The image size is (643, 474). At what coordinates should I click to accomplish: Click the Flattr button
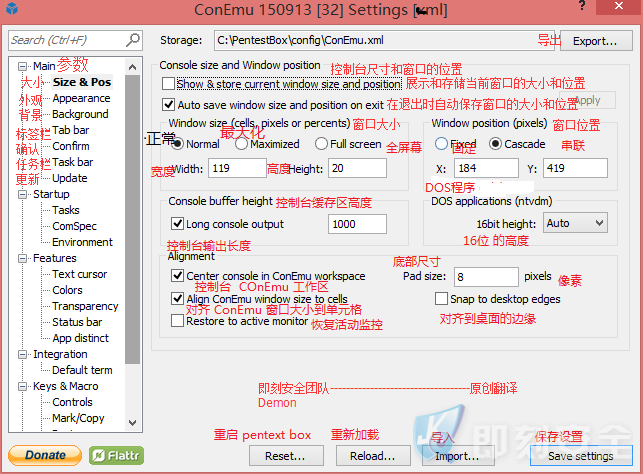(x=116, y=455)
